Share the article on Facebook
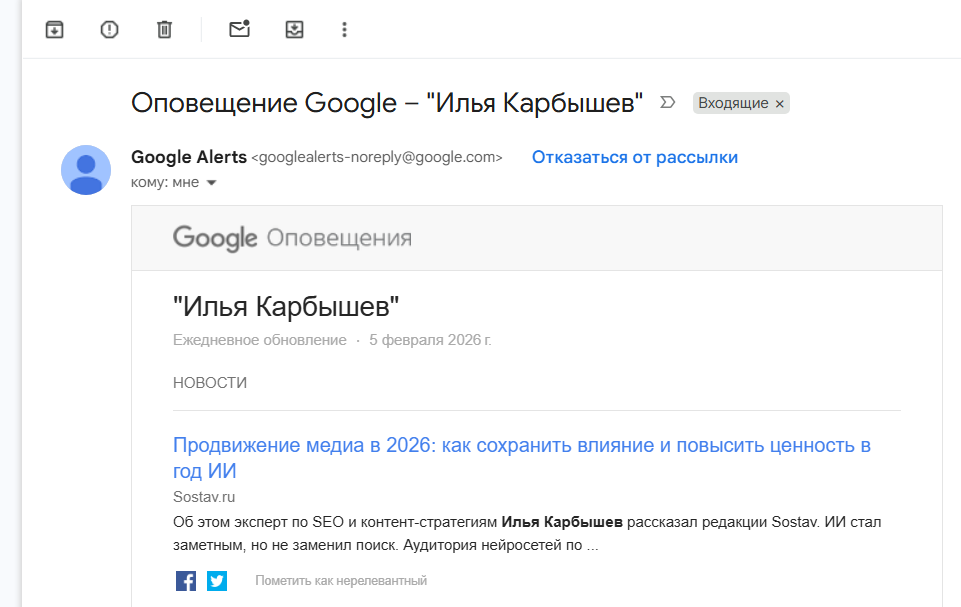961x607 pixels. 186,581
